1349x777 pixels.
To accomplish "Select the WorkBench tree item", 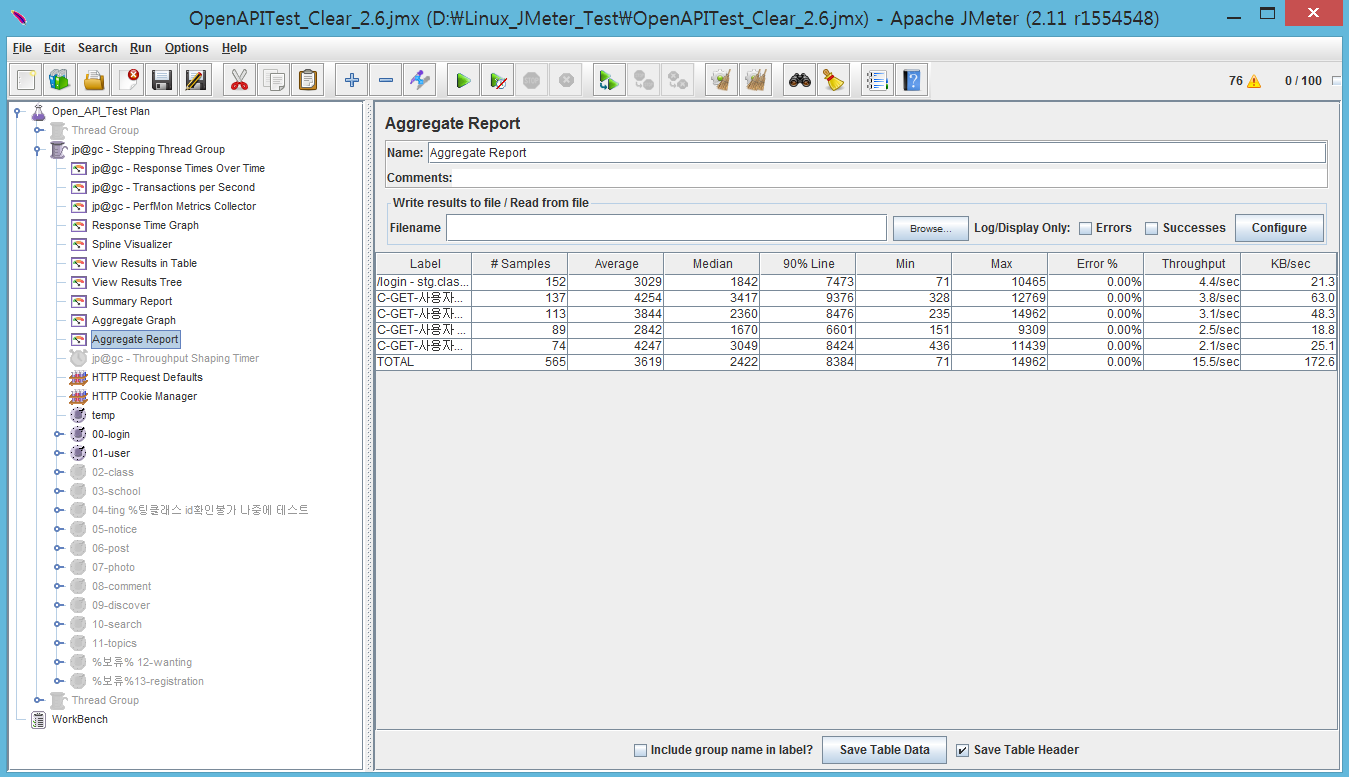I will (x=79, y=719).
